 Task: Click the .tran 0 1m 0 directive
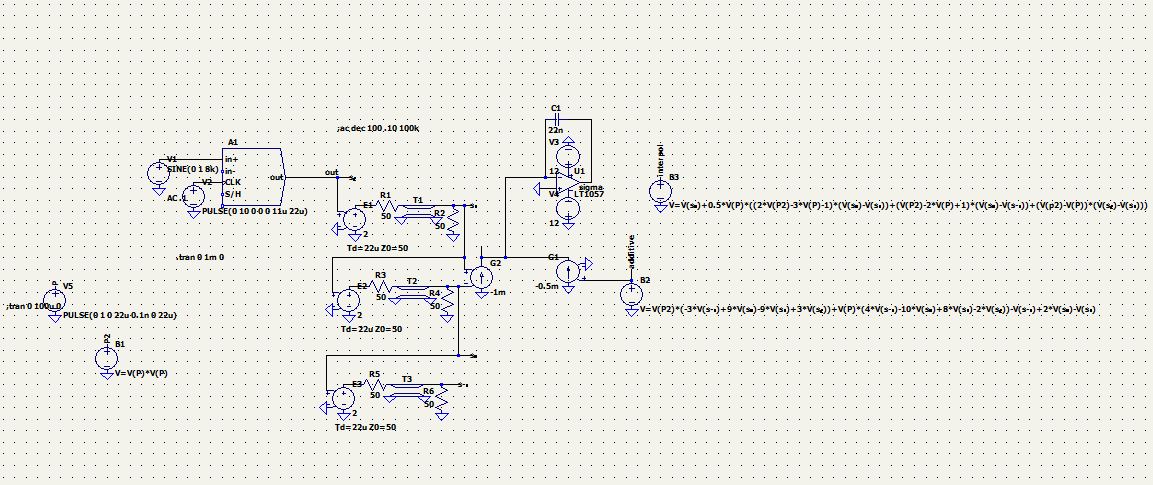click(x=200, y=258)
